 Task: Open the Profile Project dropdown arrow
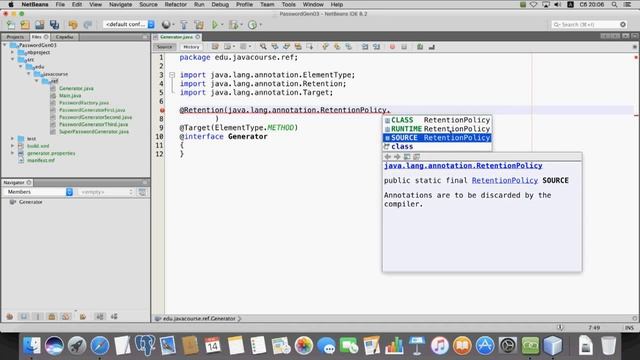pos(260,24)
